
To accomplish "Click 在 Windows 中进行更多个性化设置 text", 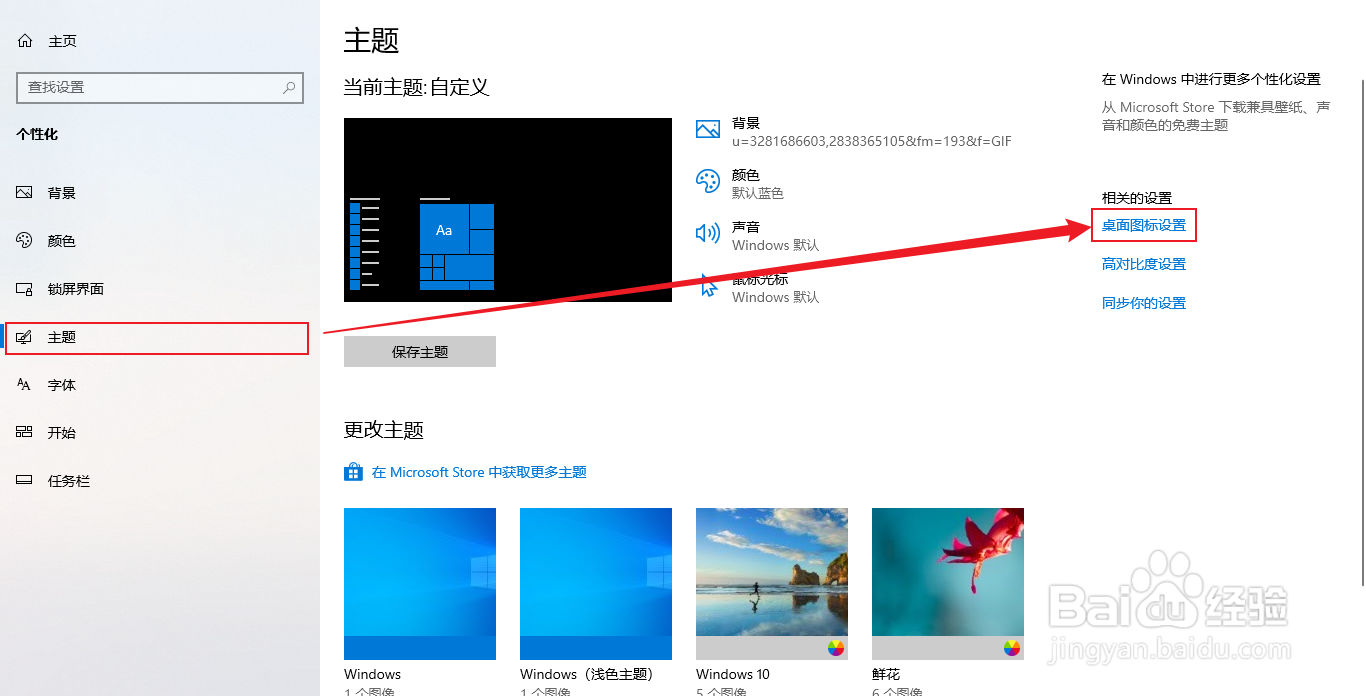I will [x=1211, y=79].
